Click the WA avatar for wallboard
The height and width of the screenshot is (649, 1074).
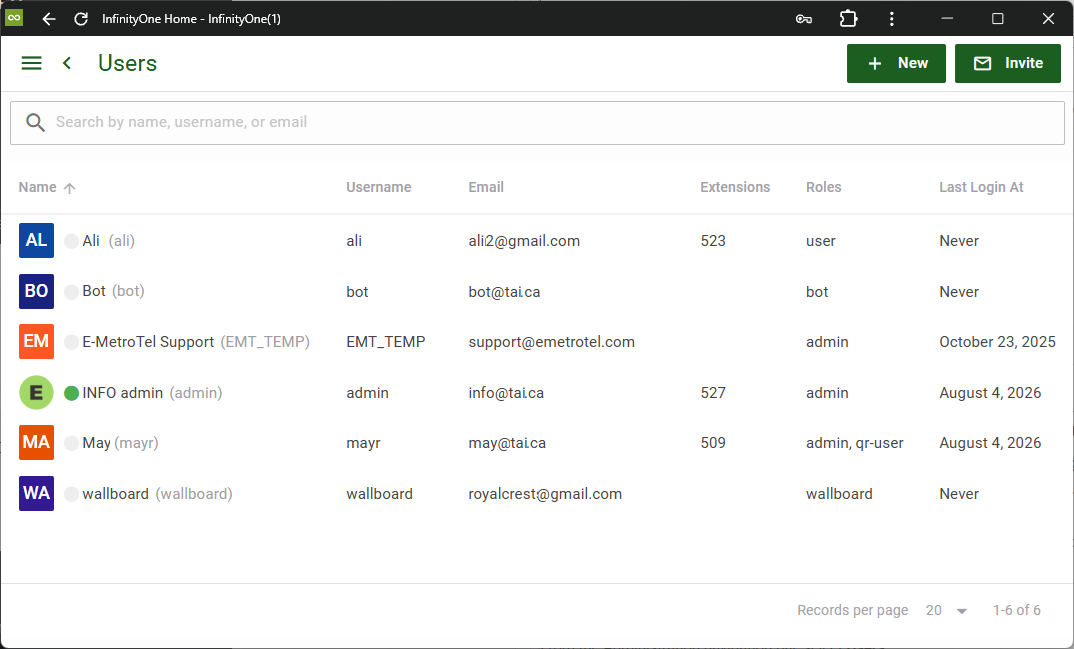36,494
